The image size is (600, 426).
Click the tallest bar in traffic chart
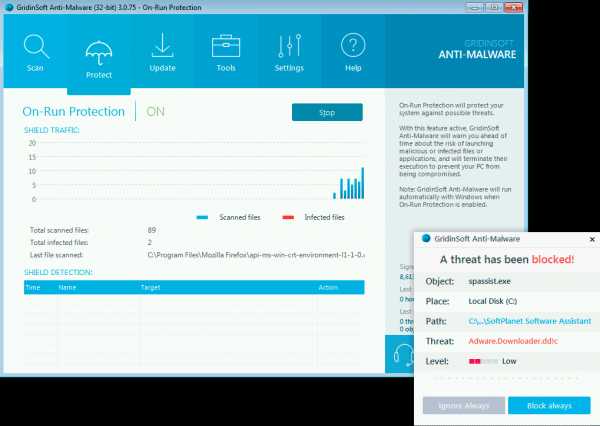click(x=363, y=183)
